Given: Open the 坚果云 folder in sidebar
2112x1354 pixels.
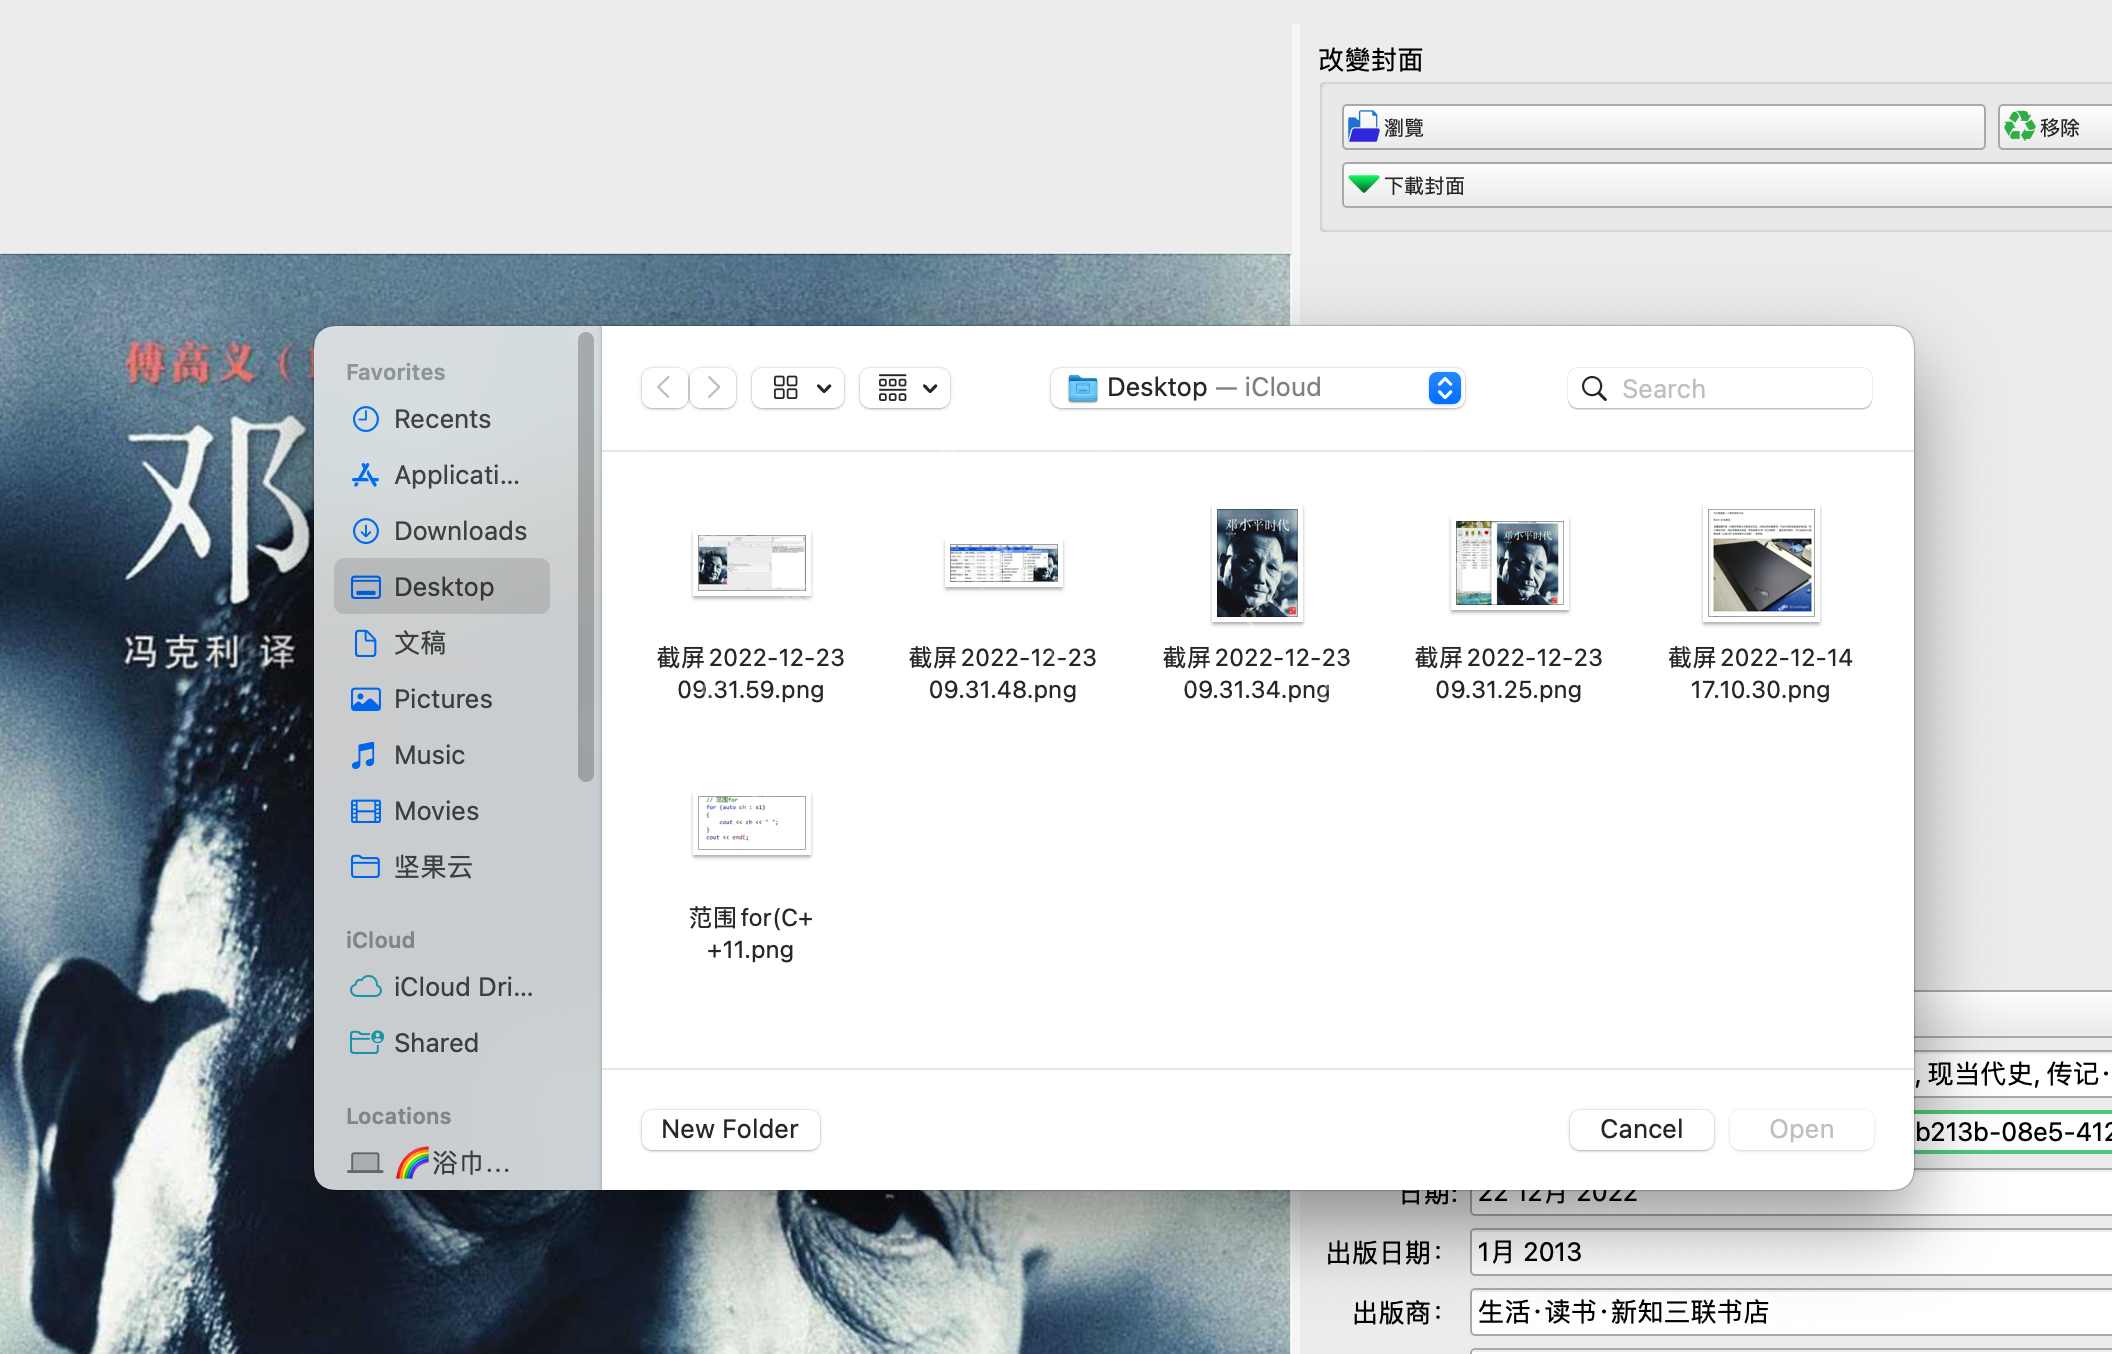Looking at the screenshot, I should coord(433,867).
